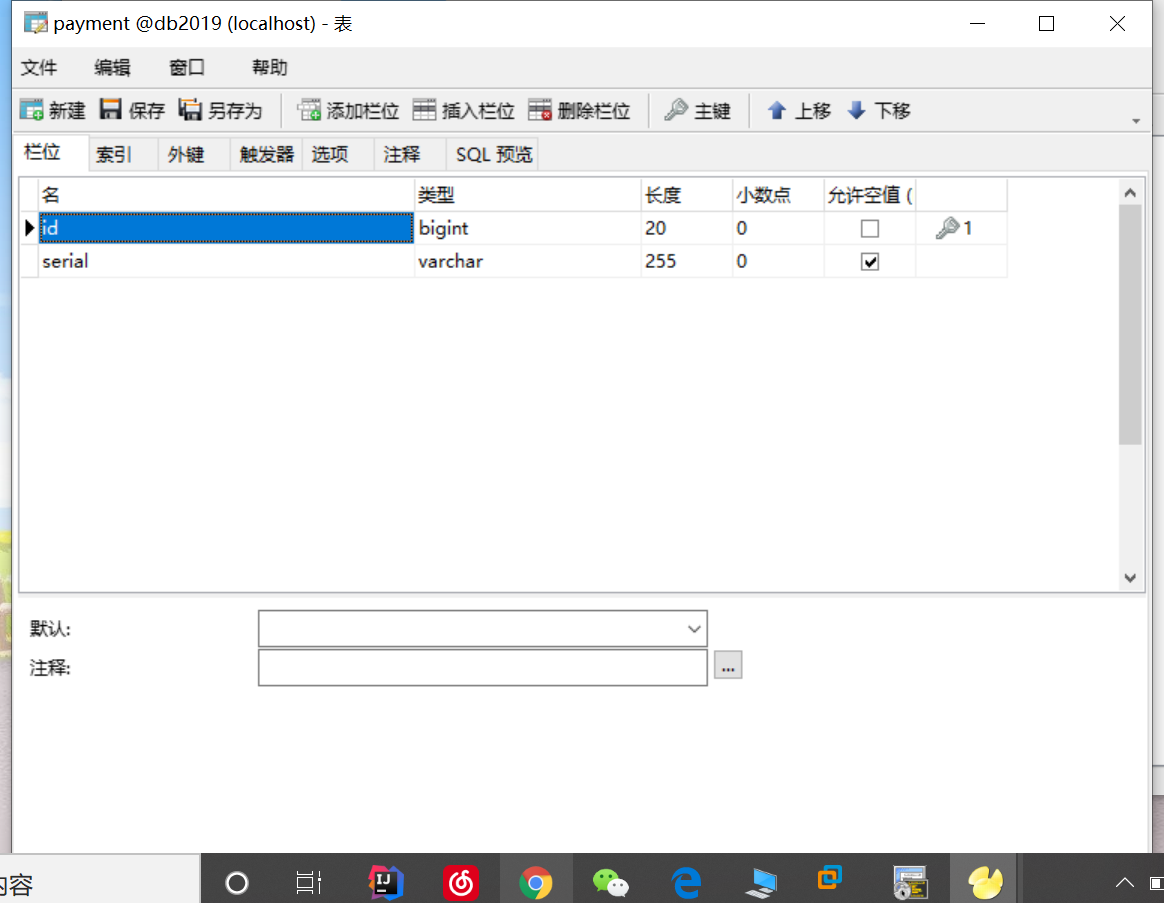Open the certificate-style app icon in taskbar
This screenshot has height=903, width=1164.
pyautogui.click(x=910, y=883)
